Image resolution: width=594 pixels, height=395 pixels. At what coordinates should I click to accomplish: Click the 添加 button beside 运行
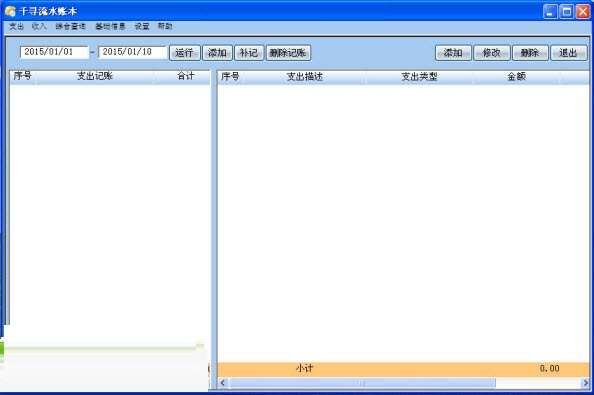[217, 53]
